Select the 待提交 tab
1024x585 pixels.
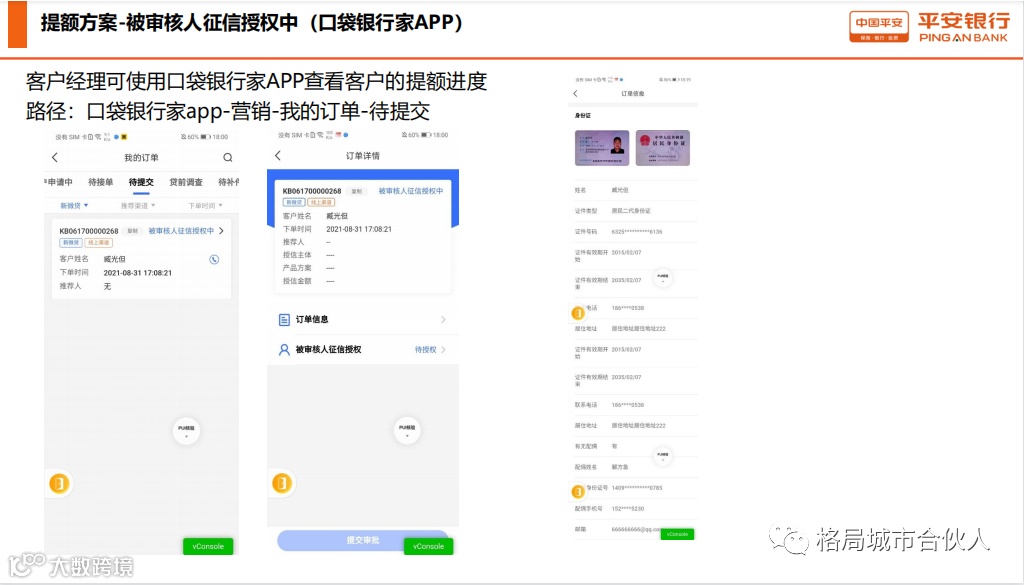pyautogui.click(x=141, y=182)
